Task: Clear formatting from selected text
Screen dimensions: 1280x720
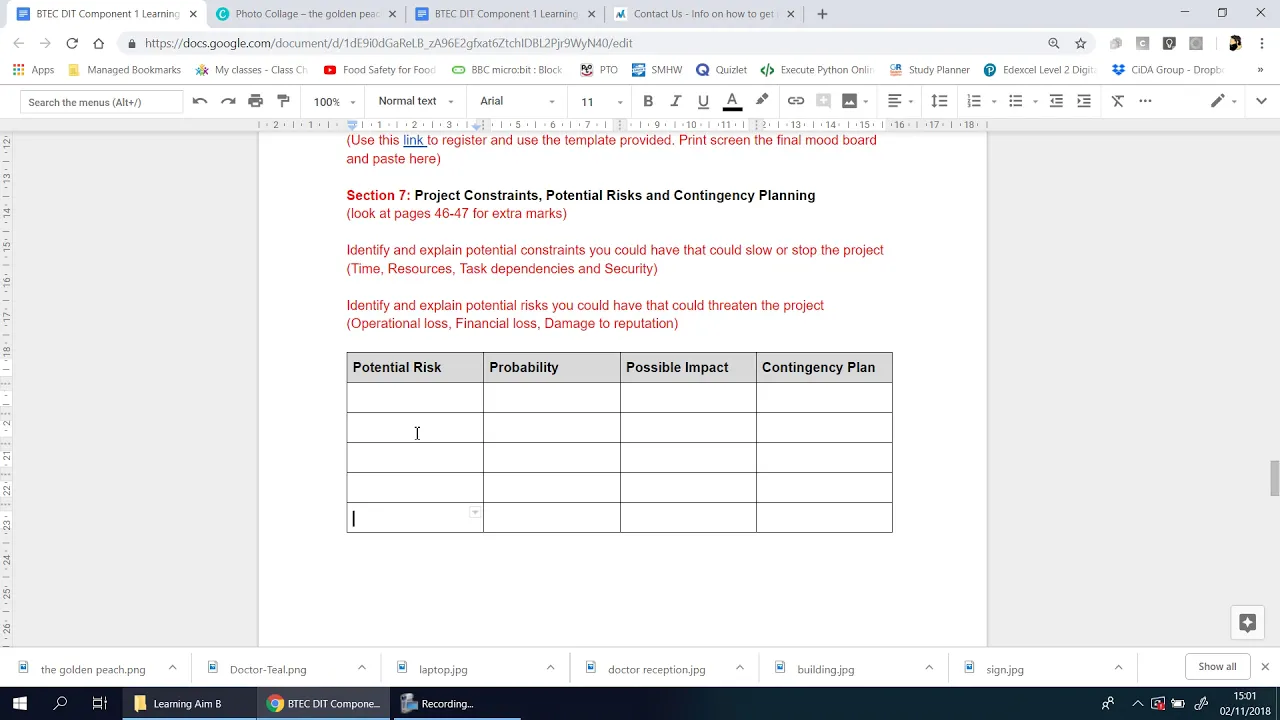Action: click(1118, 101)
